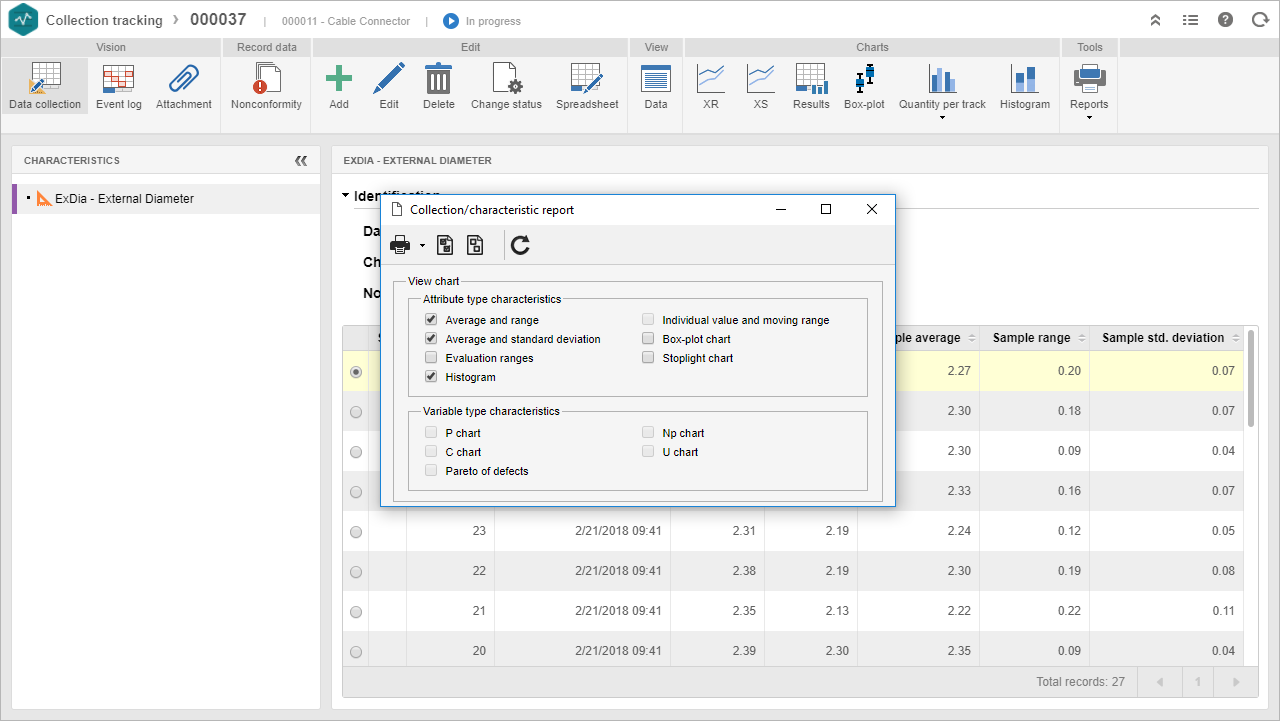This screenshot has height=721, width=1280.
Task: Go to previous page of records
Action: [x=1160, y=682]
